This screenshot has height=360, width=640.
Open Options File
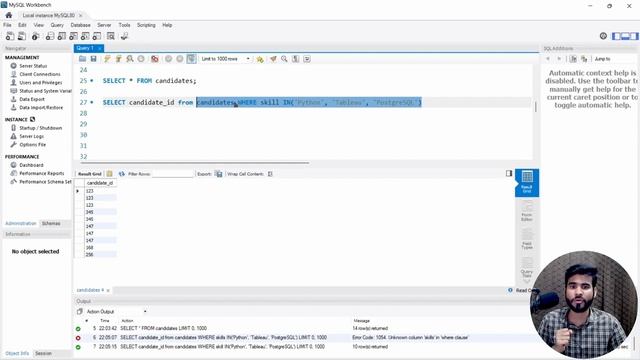(33, 144)
